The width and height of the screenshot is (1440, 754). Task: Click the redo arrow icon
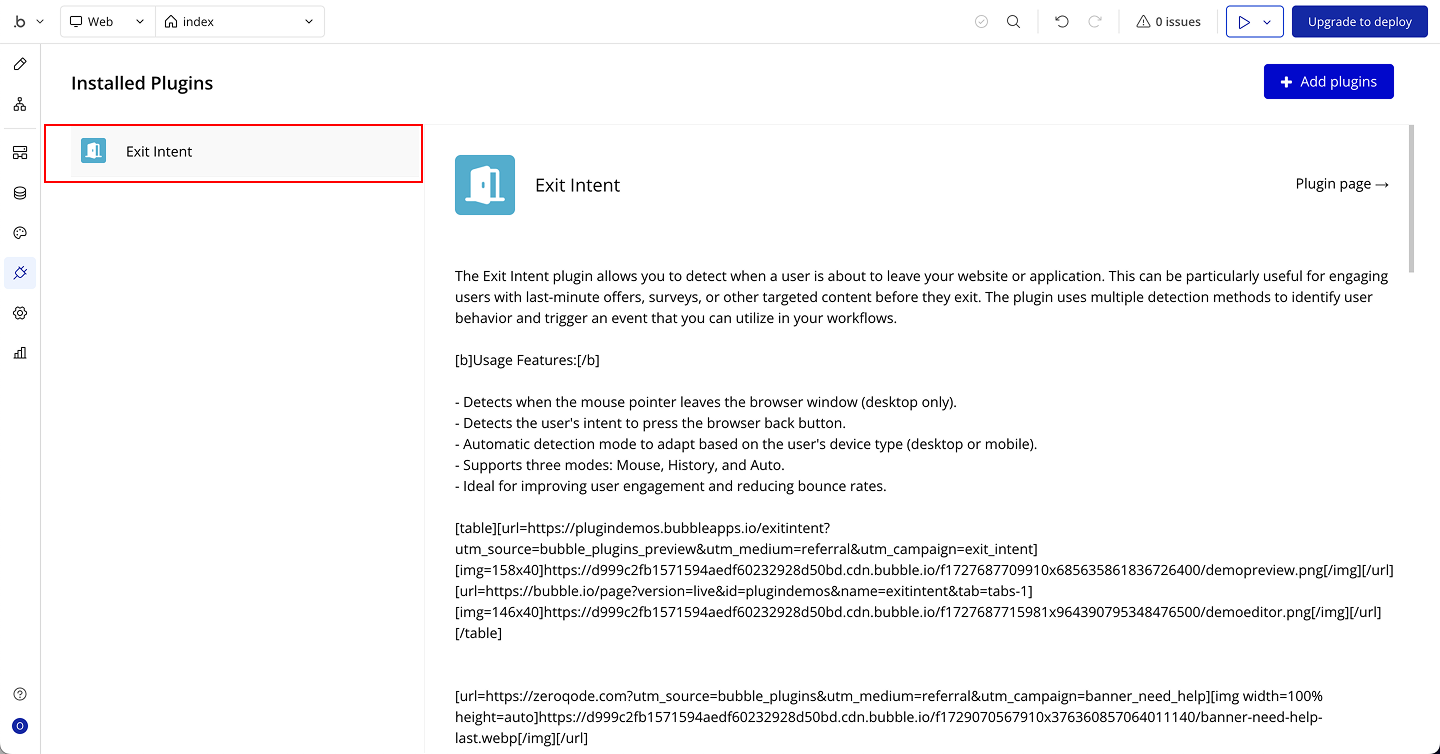tap(1095, 22)
